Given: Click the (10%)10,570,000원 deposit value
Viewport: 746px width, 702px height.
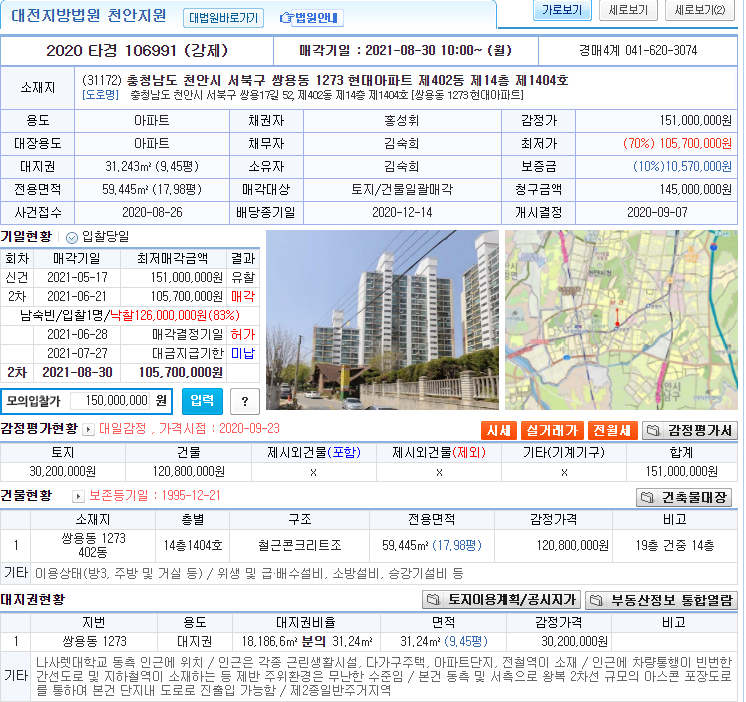Looking at the screenshot, I should [x=682, y=166].
